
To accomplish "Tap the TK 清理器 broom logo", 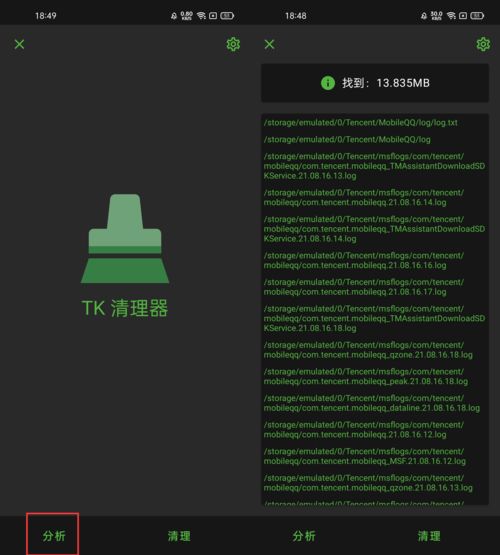I will coord(125,238).
